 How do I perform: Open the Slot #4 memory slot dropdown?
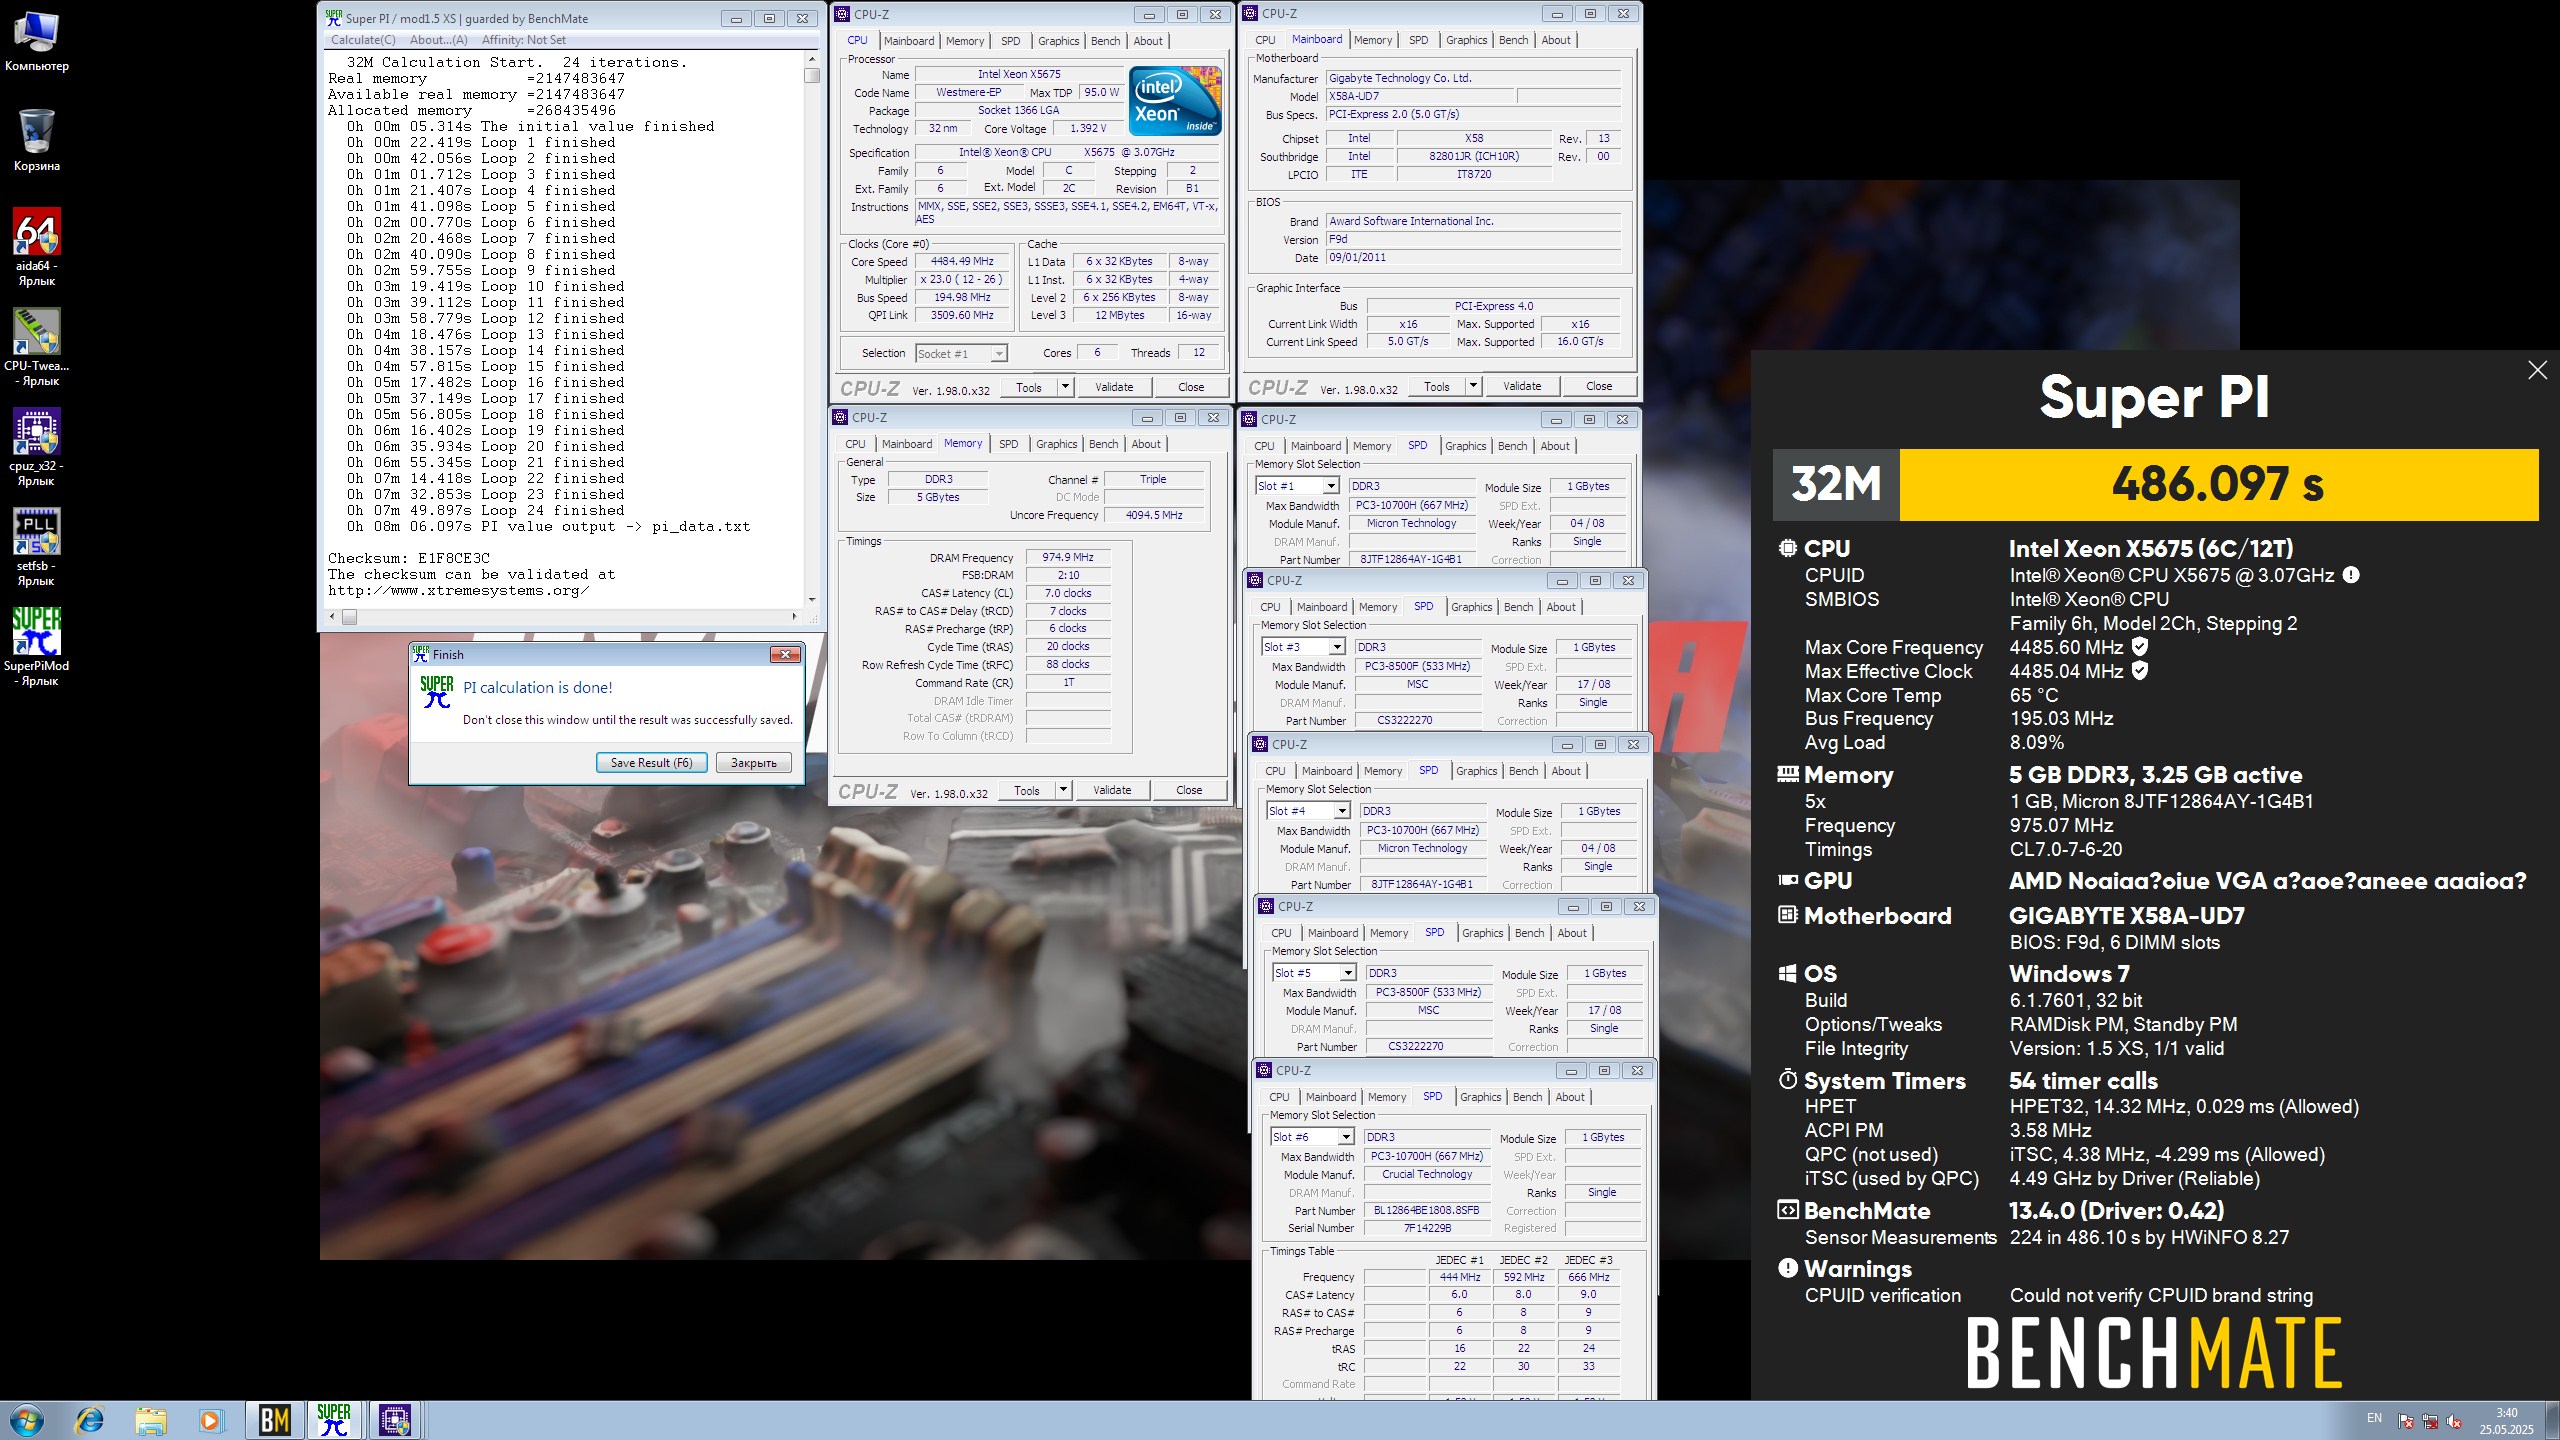point(1342,811)
